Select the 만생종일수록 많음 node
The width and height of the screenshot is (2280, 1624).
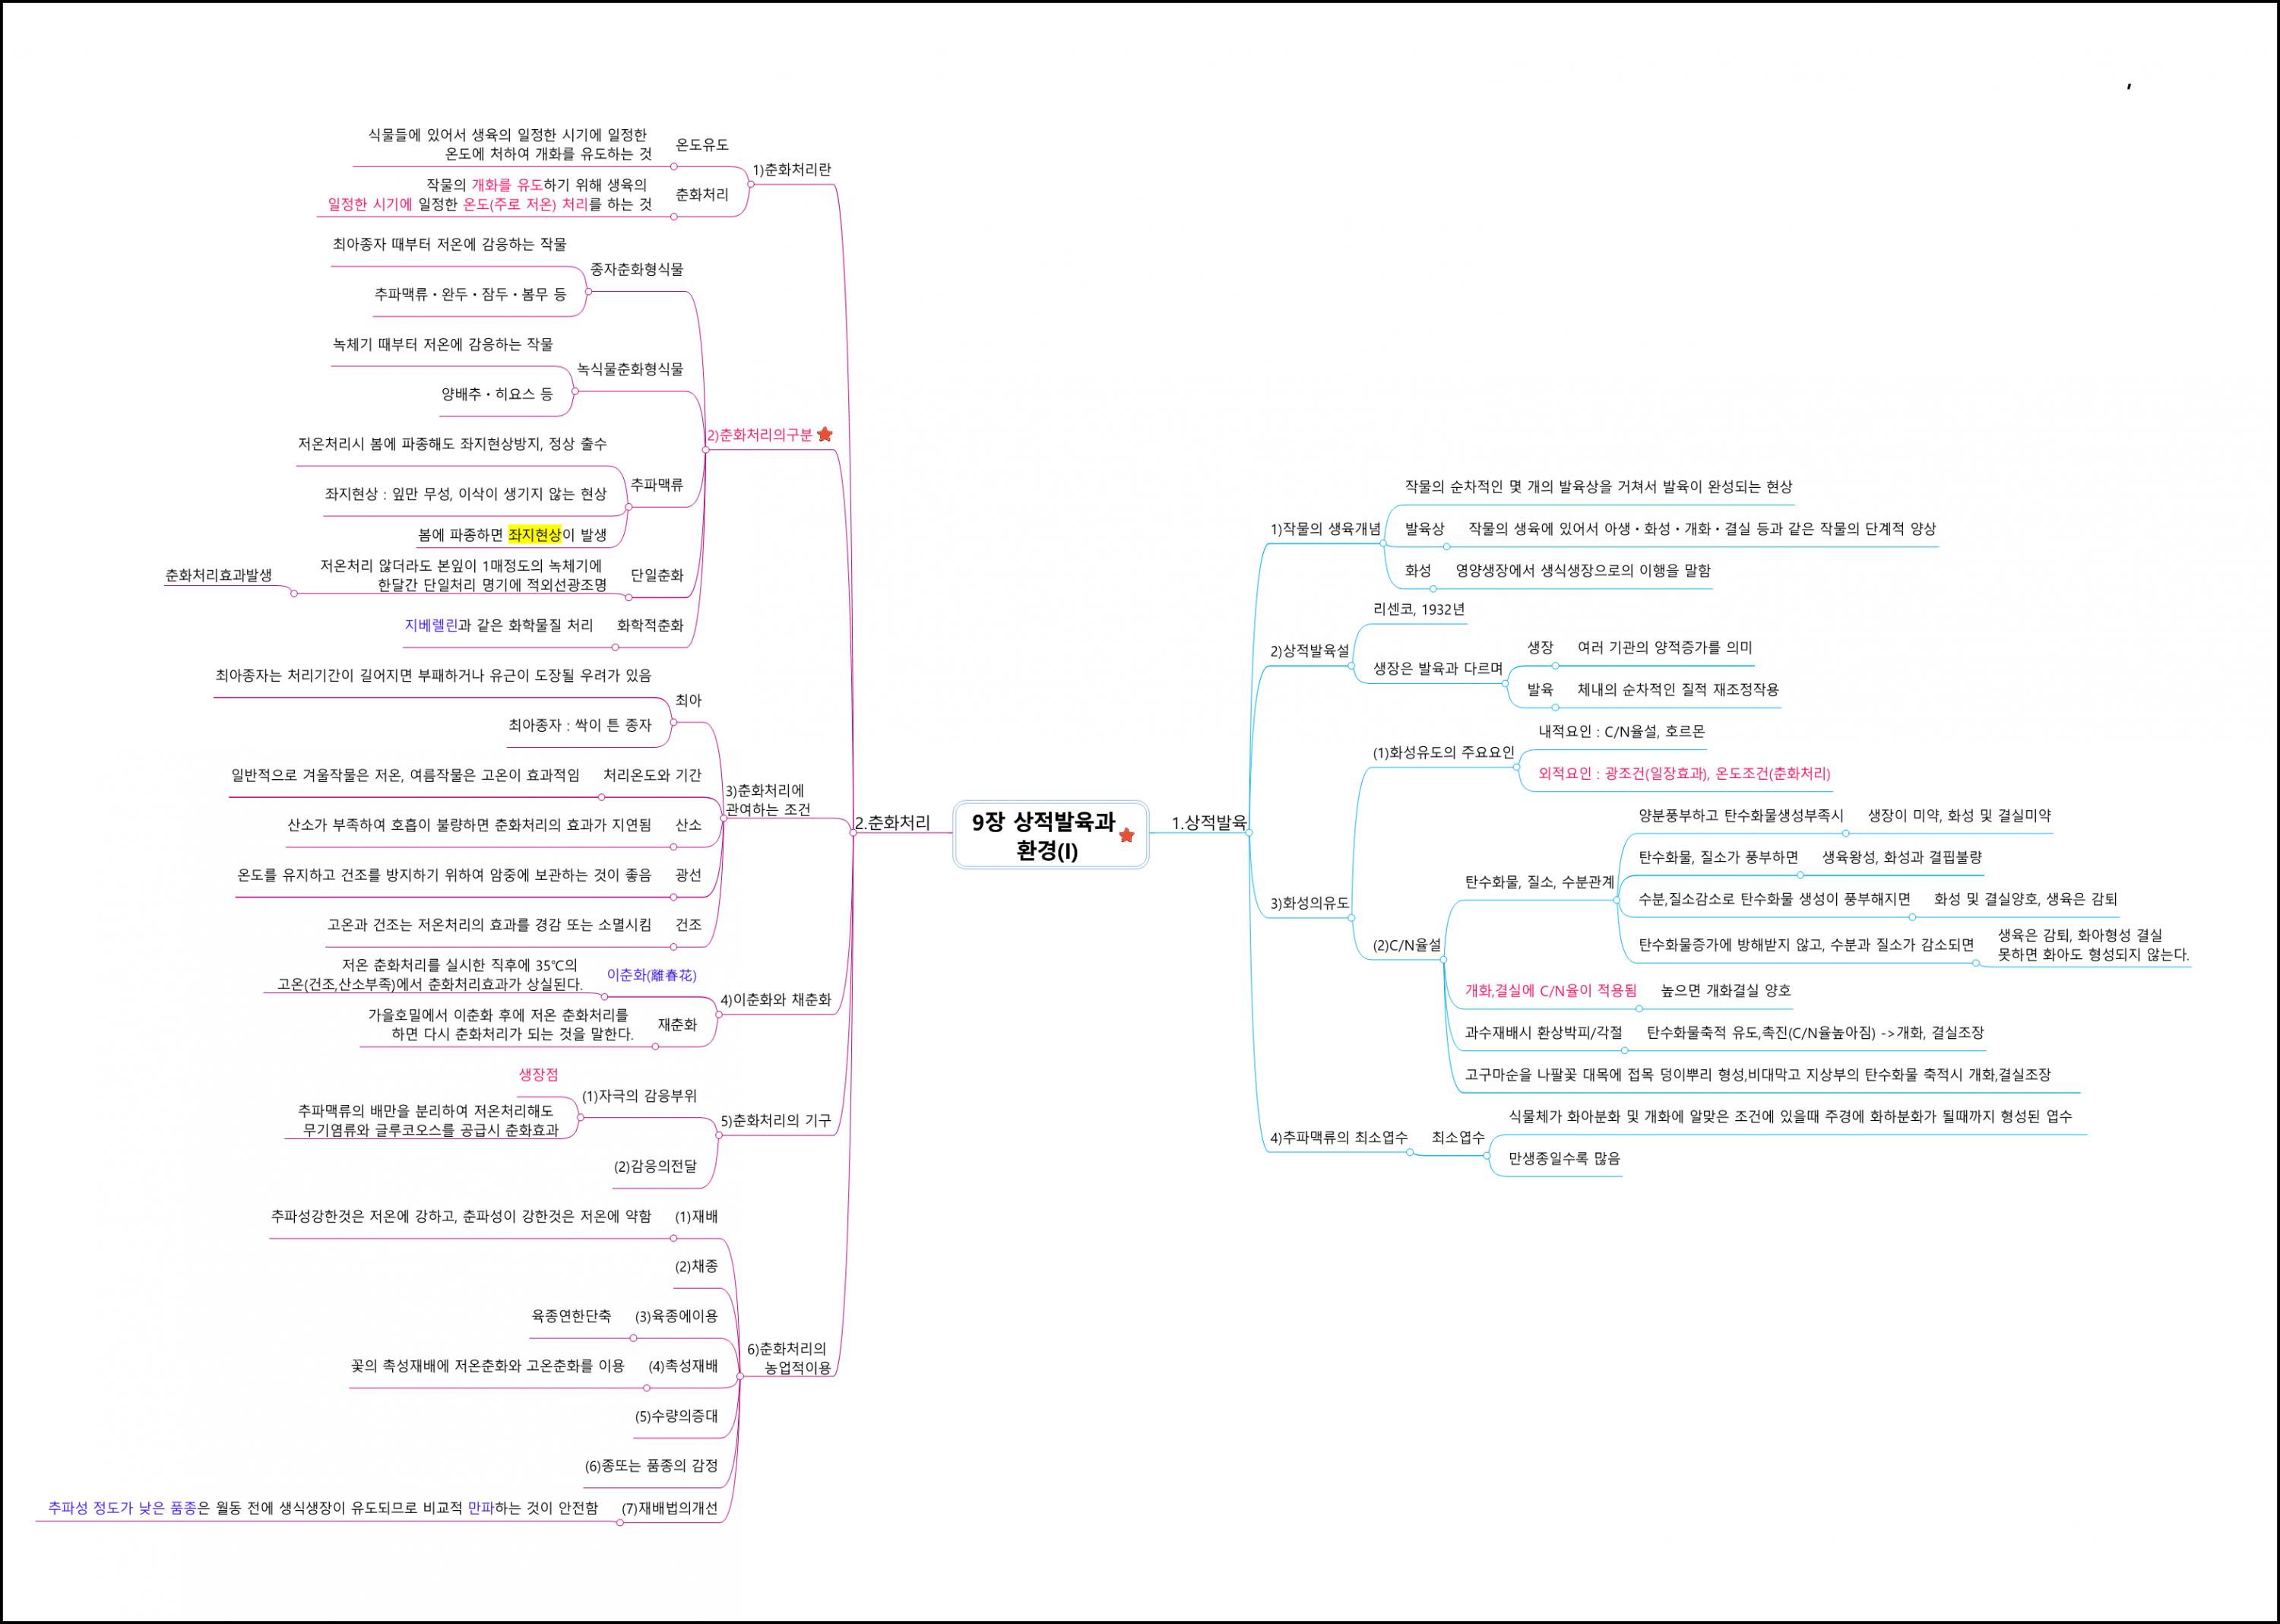[x=1564, y=1158]
